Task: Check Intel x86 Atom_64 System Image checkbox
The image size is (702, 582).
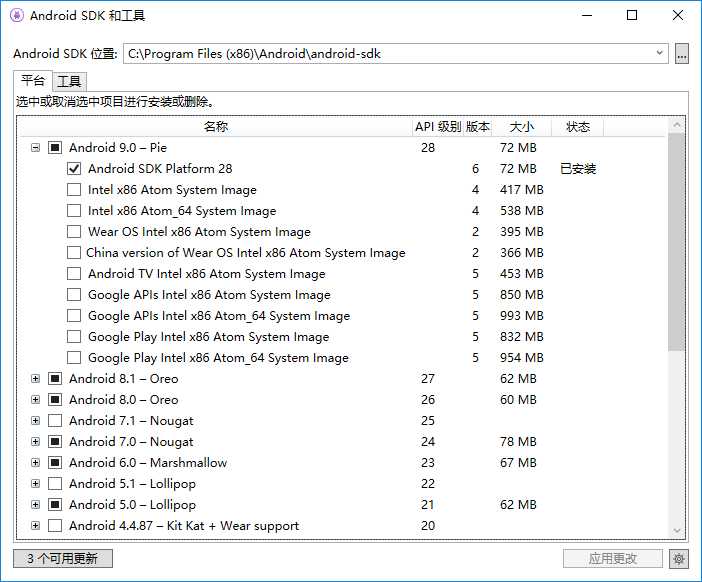Action: (x=74, y=211)
